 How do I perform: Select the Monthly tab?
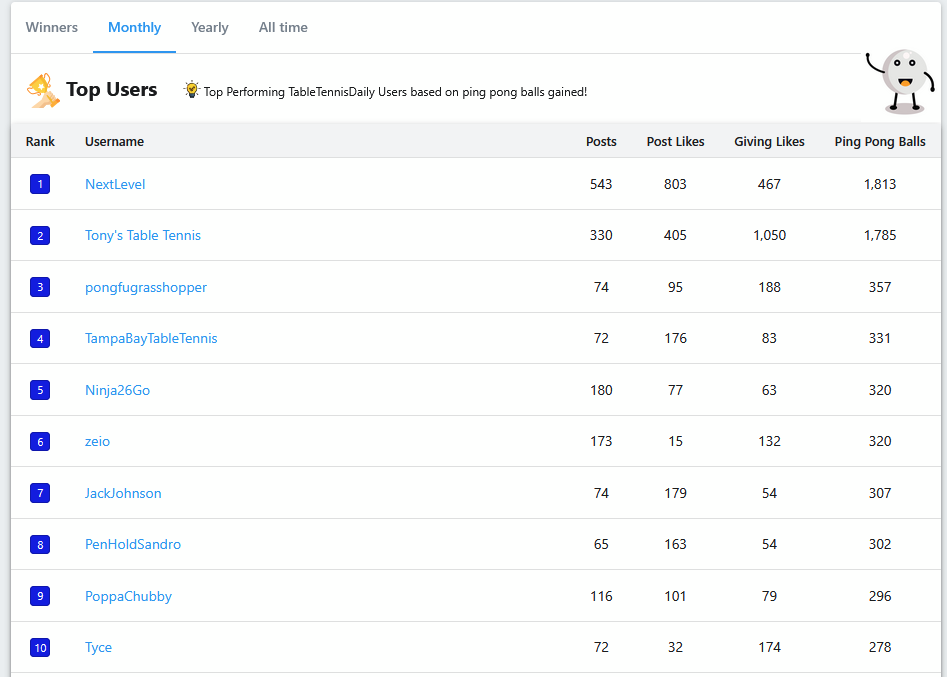[134, 27]
